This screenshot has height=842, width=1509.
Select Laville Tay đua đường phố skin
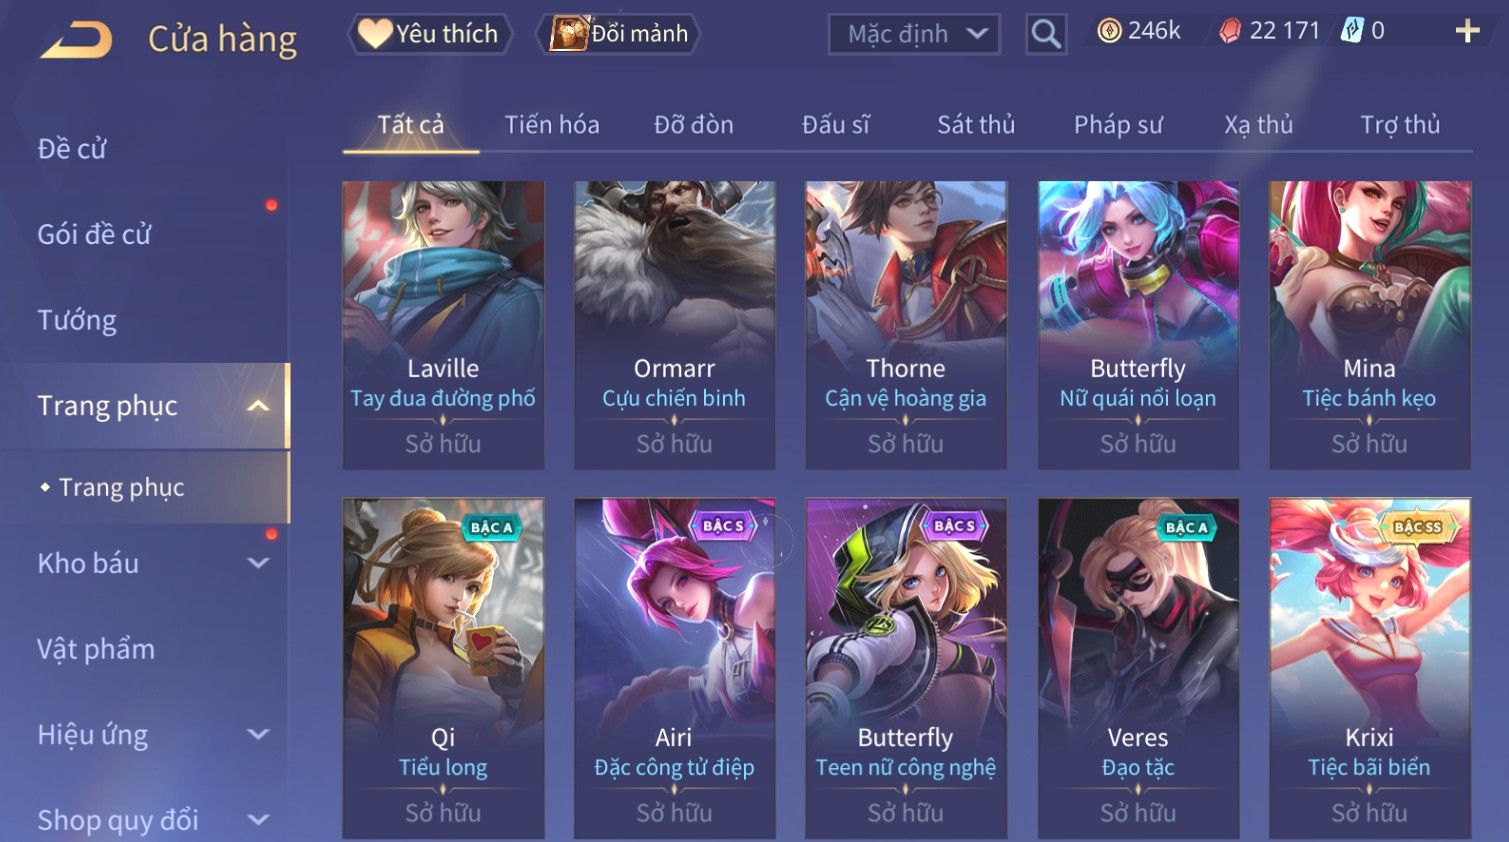coord(443,325)
